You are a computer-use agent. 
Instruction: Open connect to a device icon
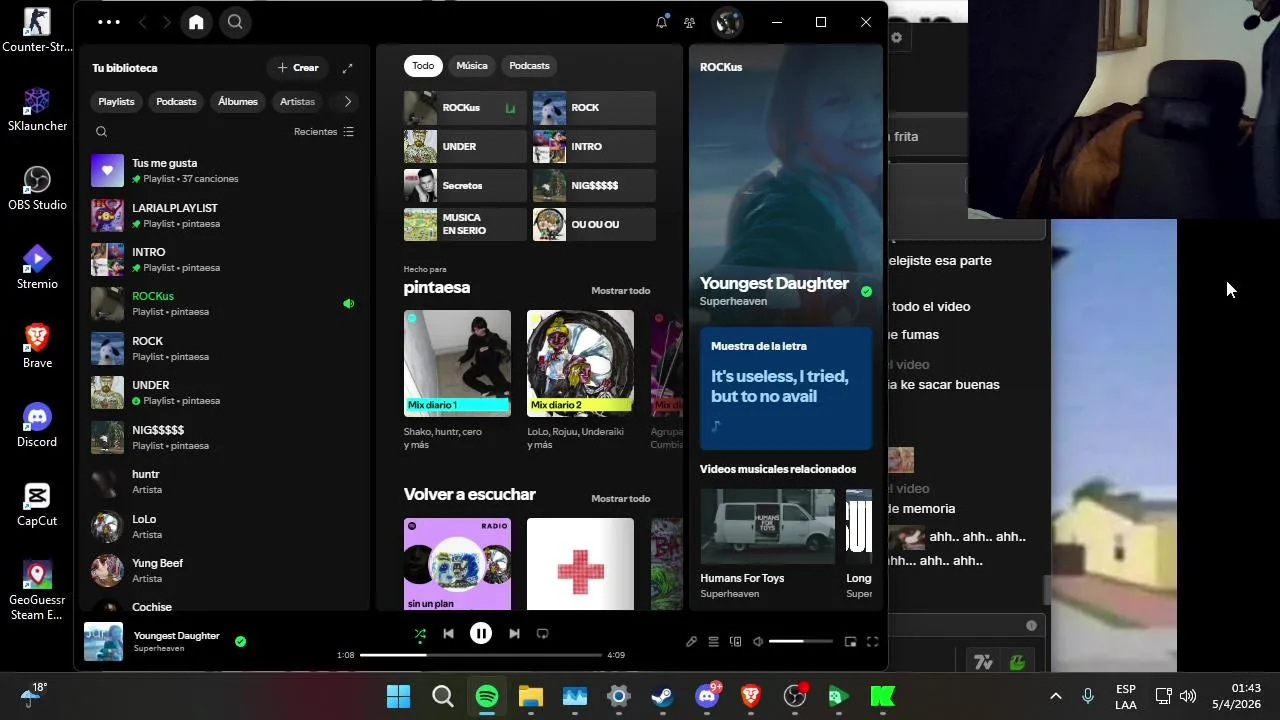tap(736, 642)
